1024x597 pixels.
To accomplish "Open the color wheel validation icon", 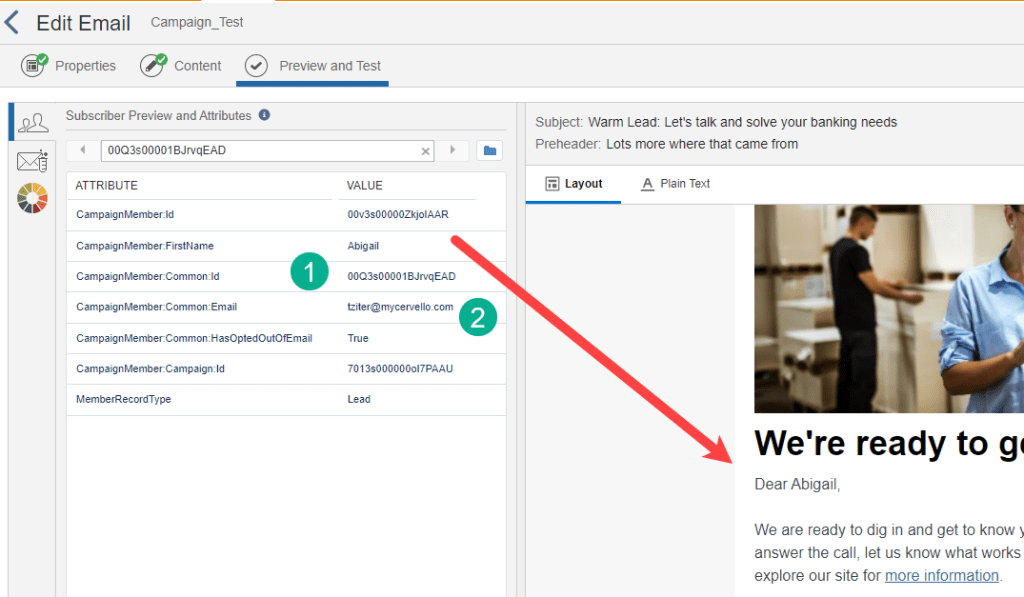I will (x=33, y=198).
